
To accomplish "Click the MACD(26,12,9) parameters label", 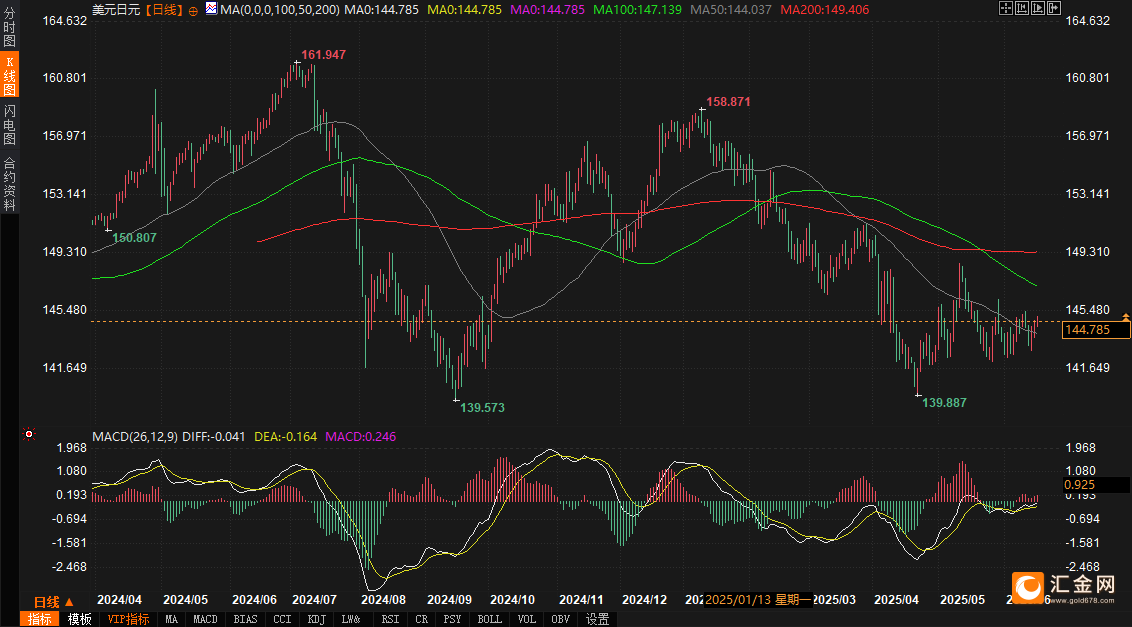I will (135, 436).
